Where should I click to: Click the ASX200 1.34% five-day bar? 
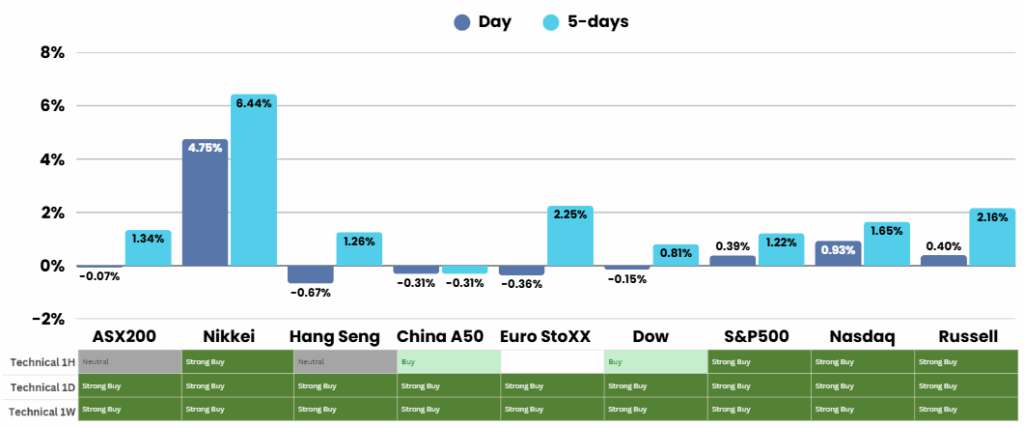click(x=148, y=248)
